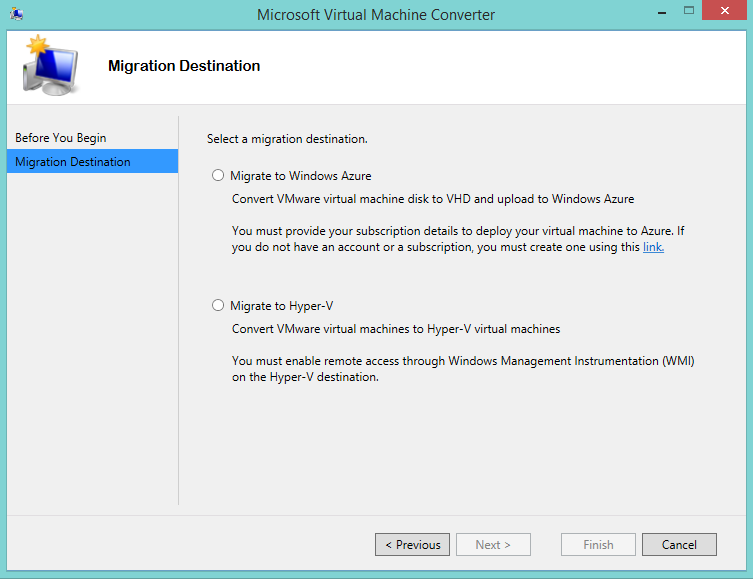The image size is (753, 579).
Task: Select Migration Destination step in sidebar
Action: 92,161
